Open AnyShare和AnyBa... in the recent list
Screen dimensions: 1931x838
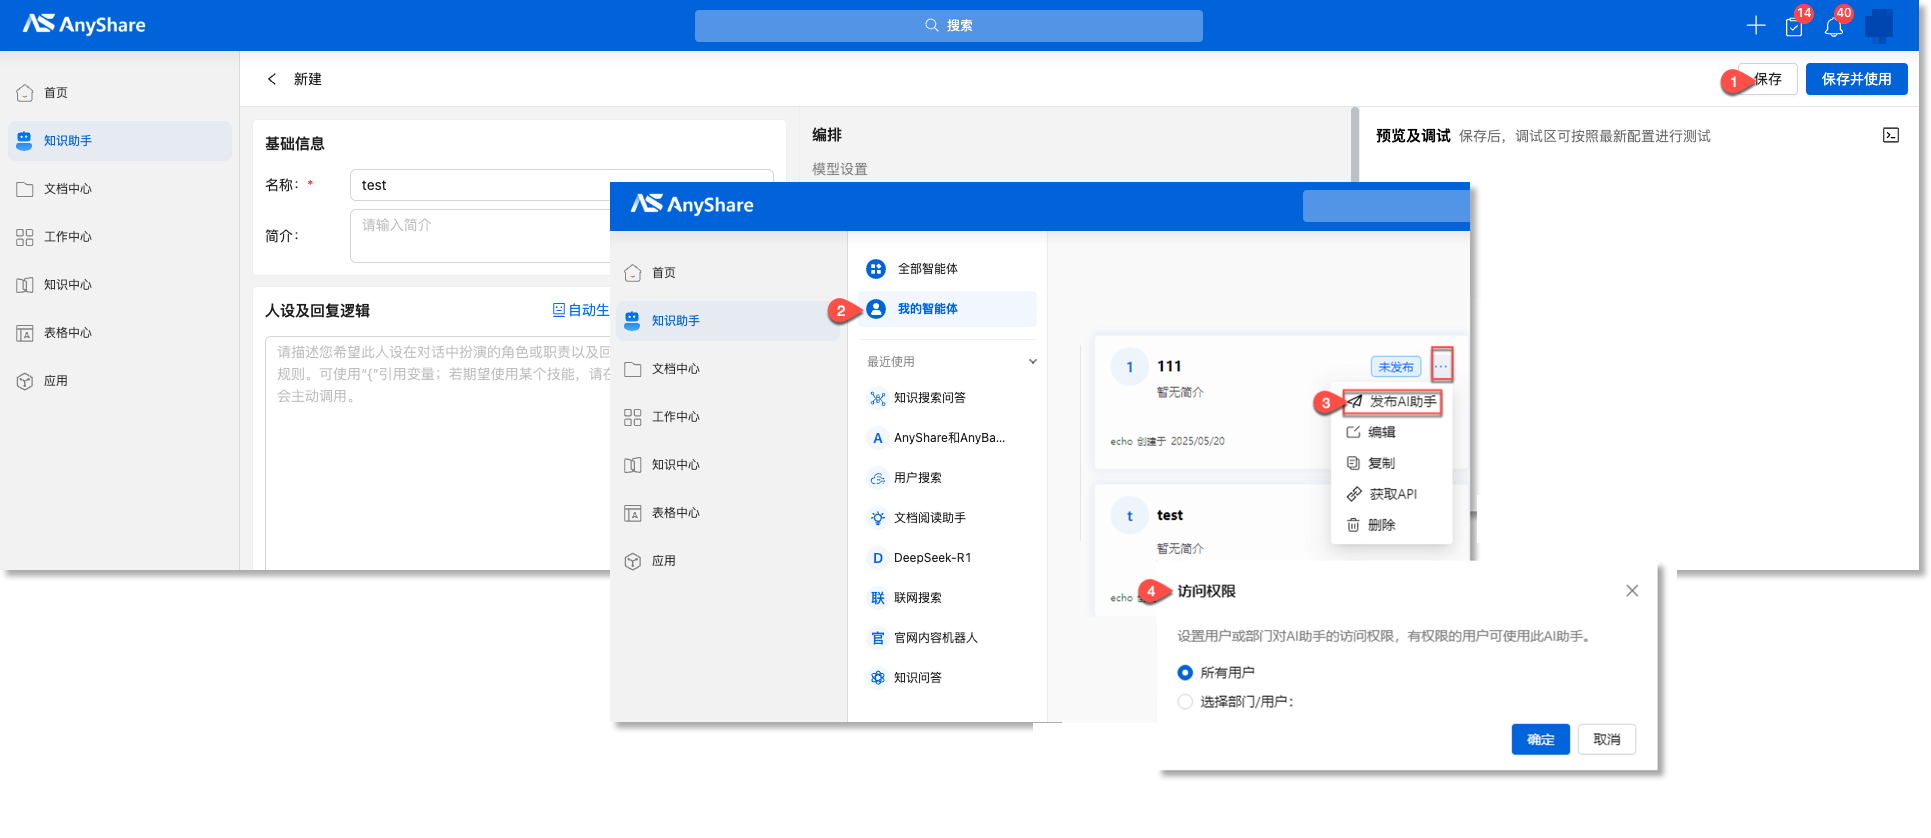pos(947,438)
